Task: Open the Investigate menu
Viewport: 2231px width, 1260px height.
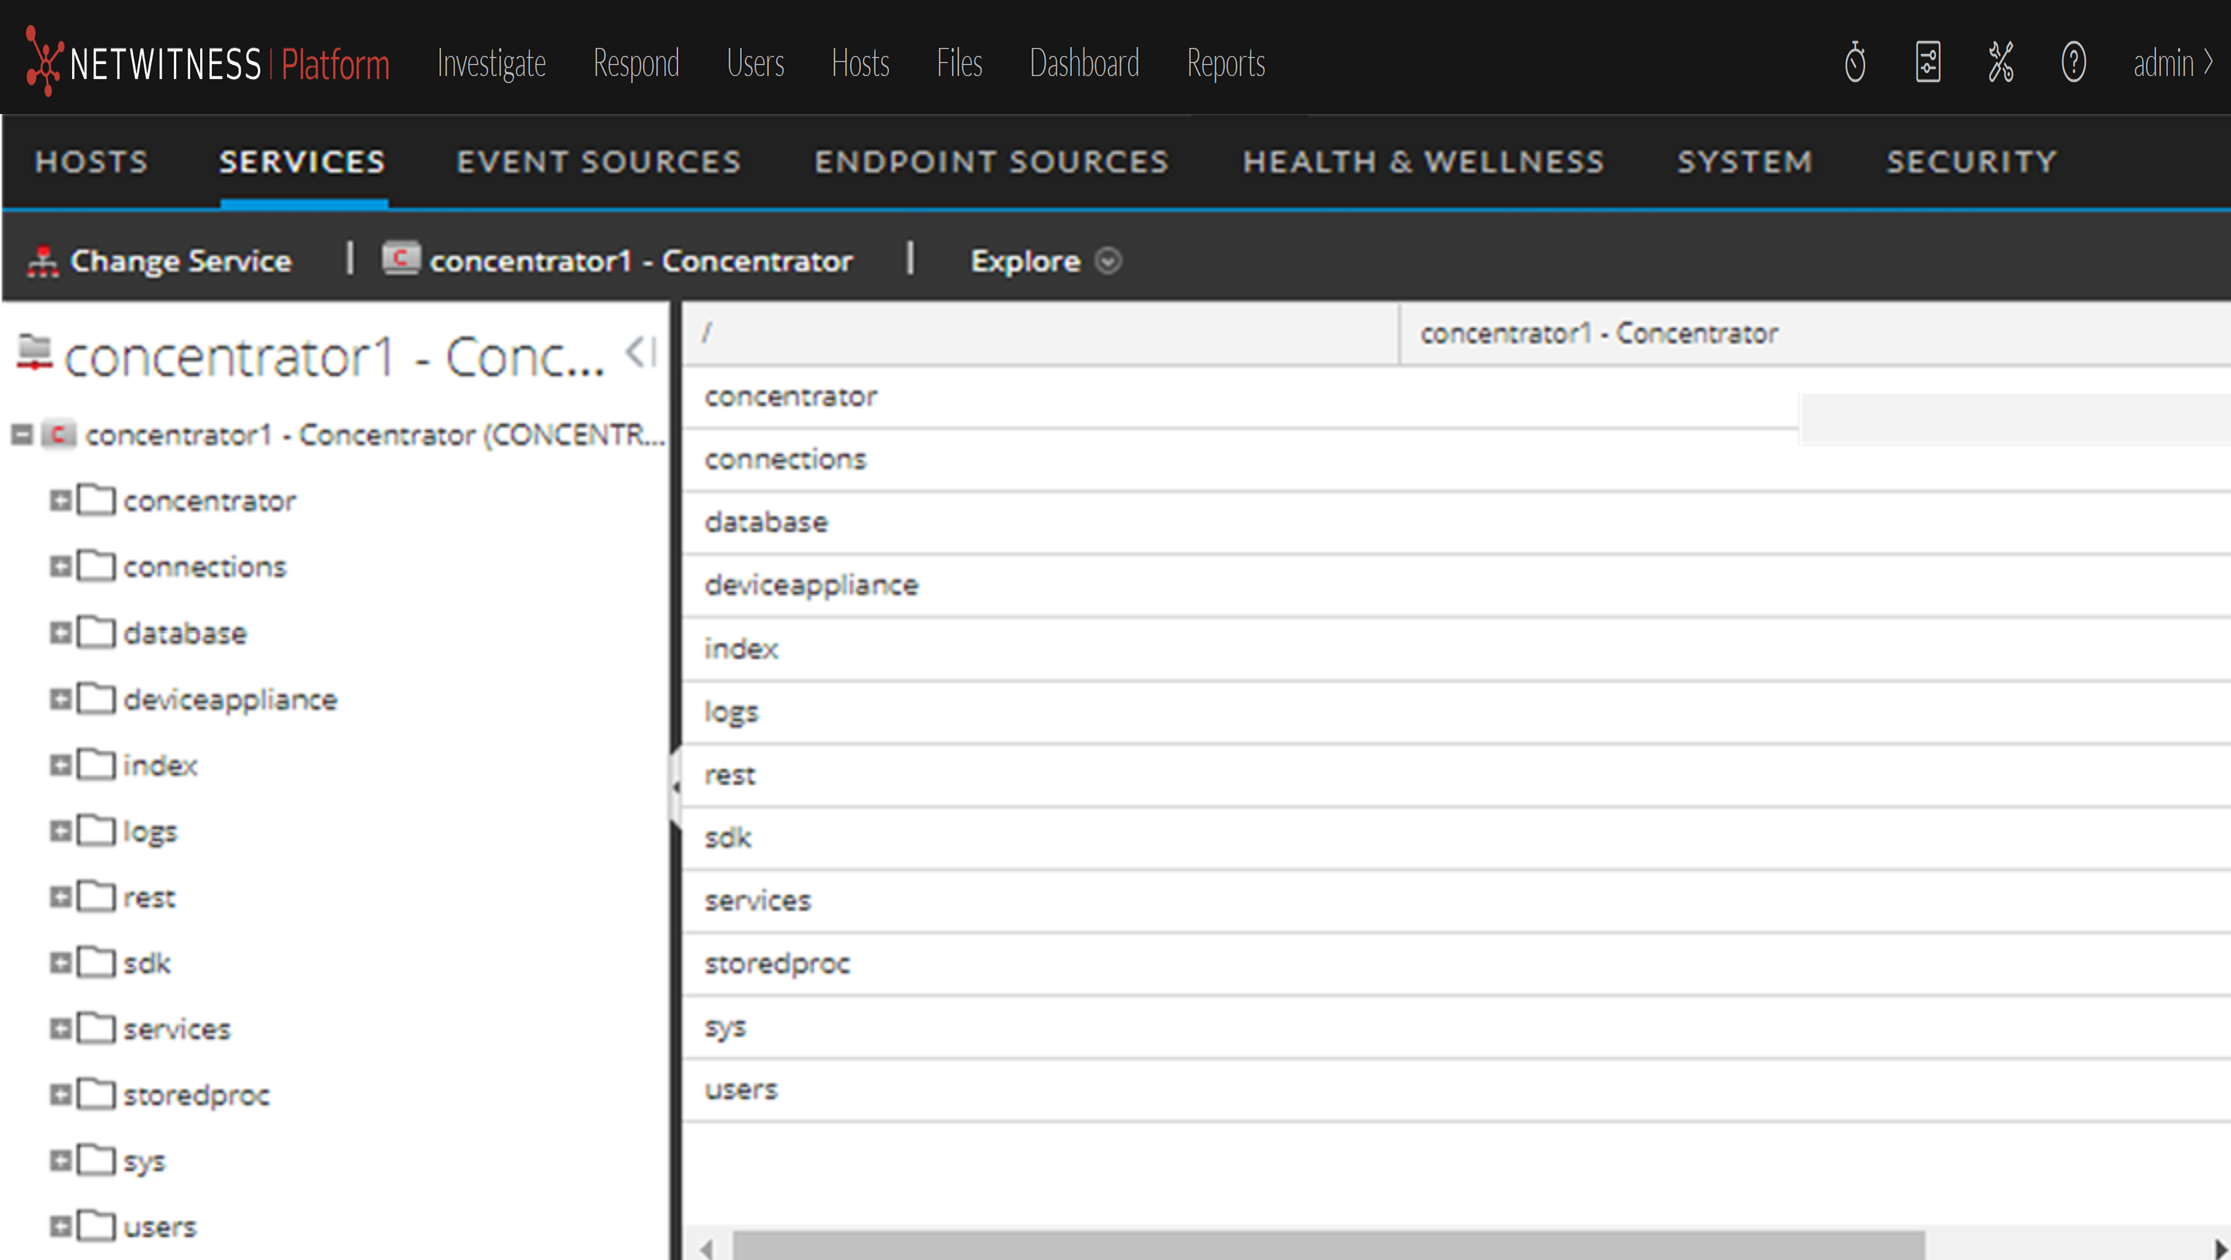Action: (491, 63)
